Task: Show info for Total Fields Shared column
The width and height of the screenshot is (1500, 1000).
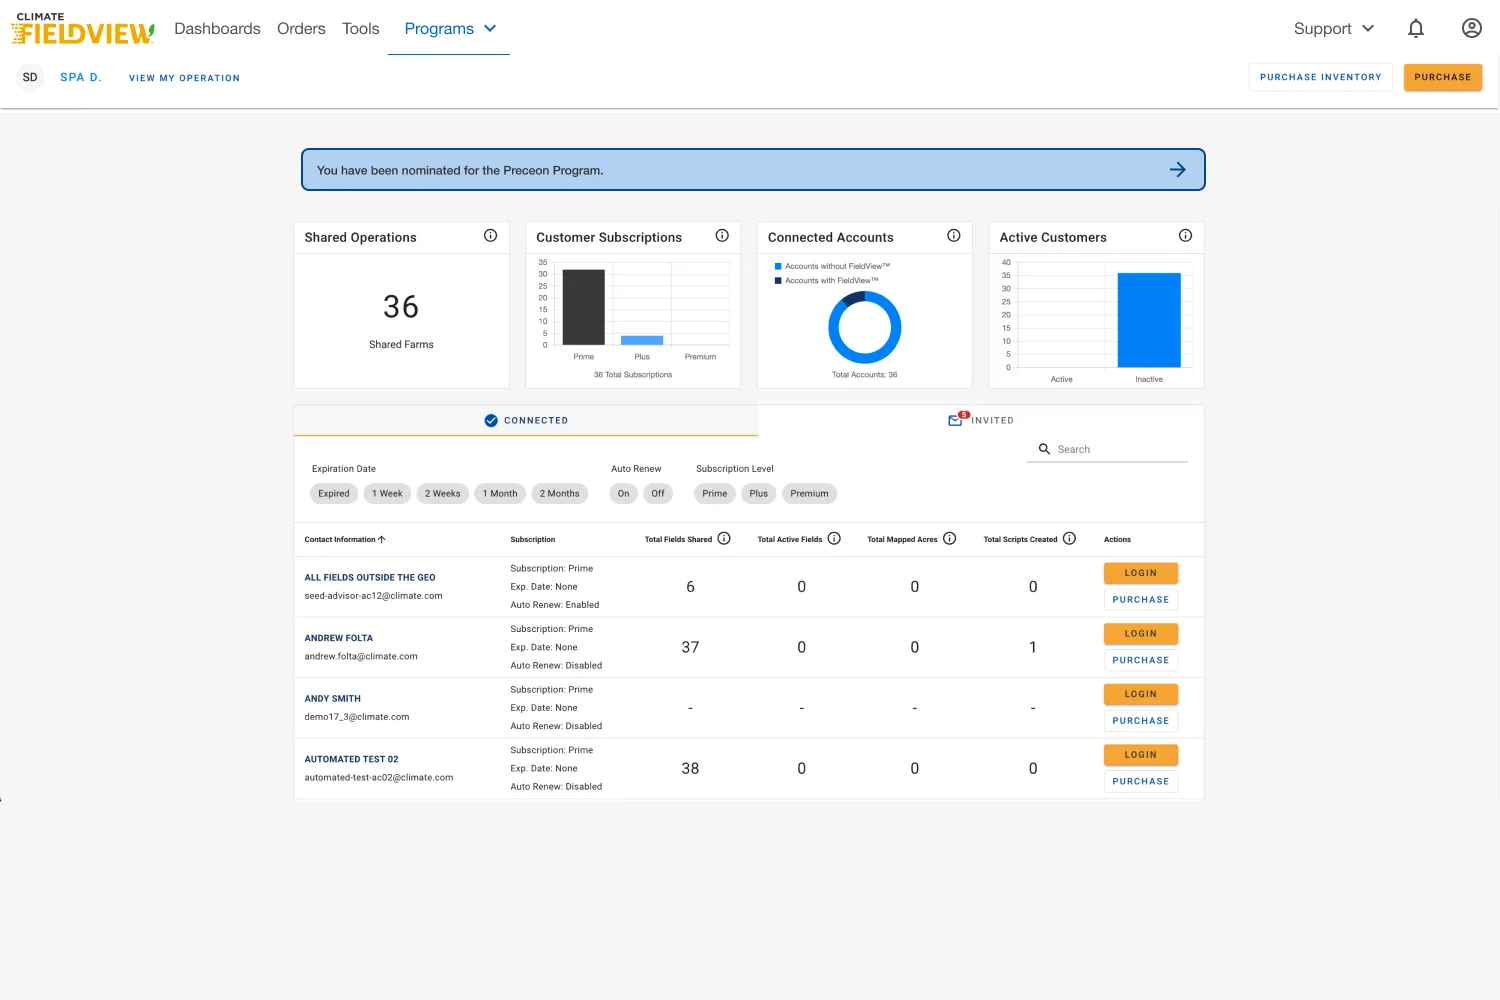Action: click(x=724, y=538)
